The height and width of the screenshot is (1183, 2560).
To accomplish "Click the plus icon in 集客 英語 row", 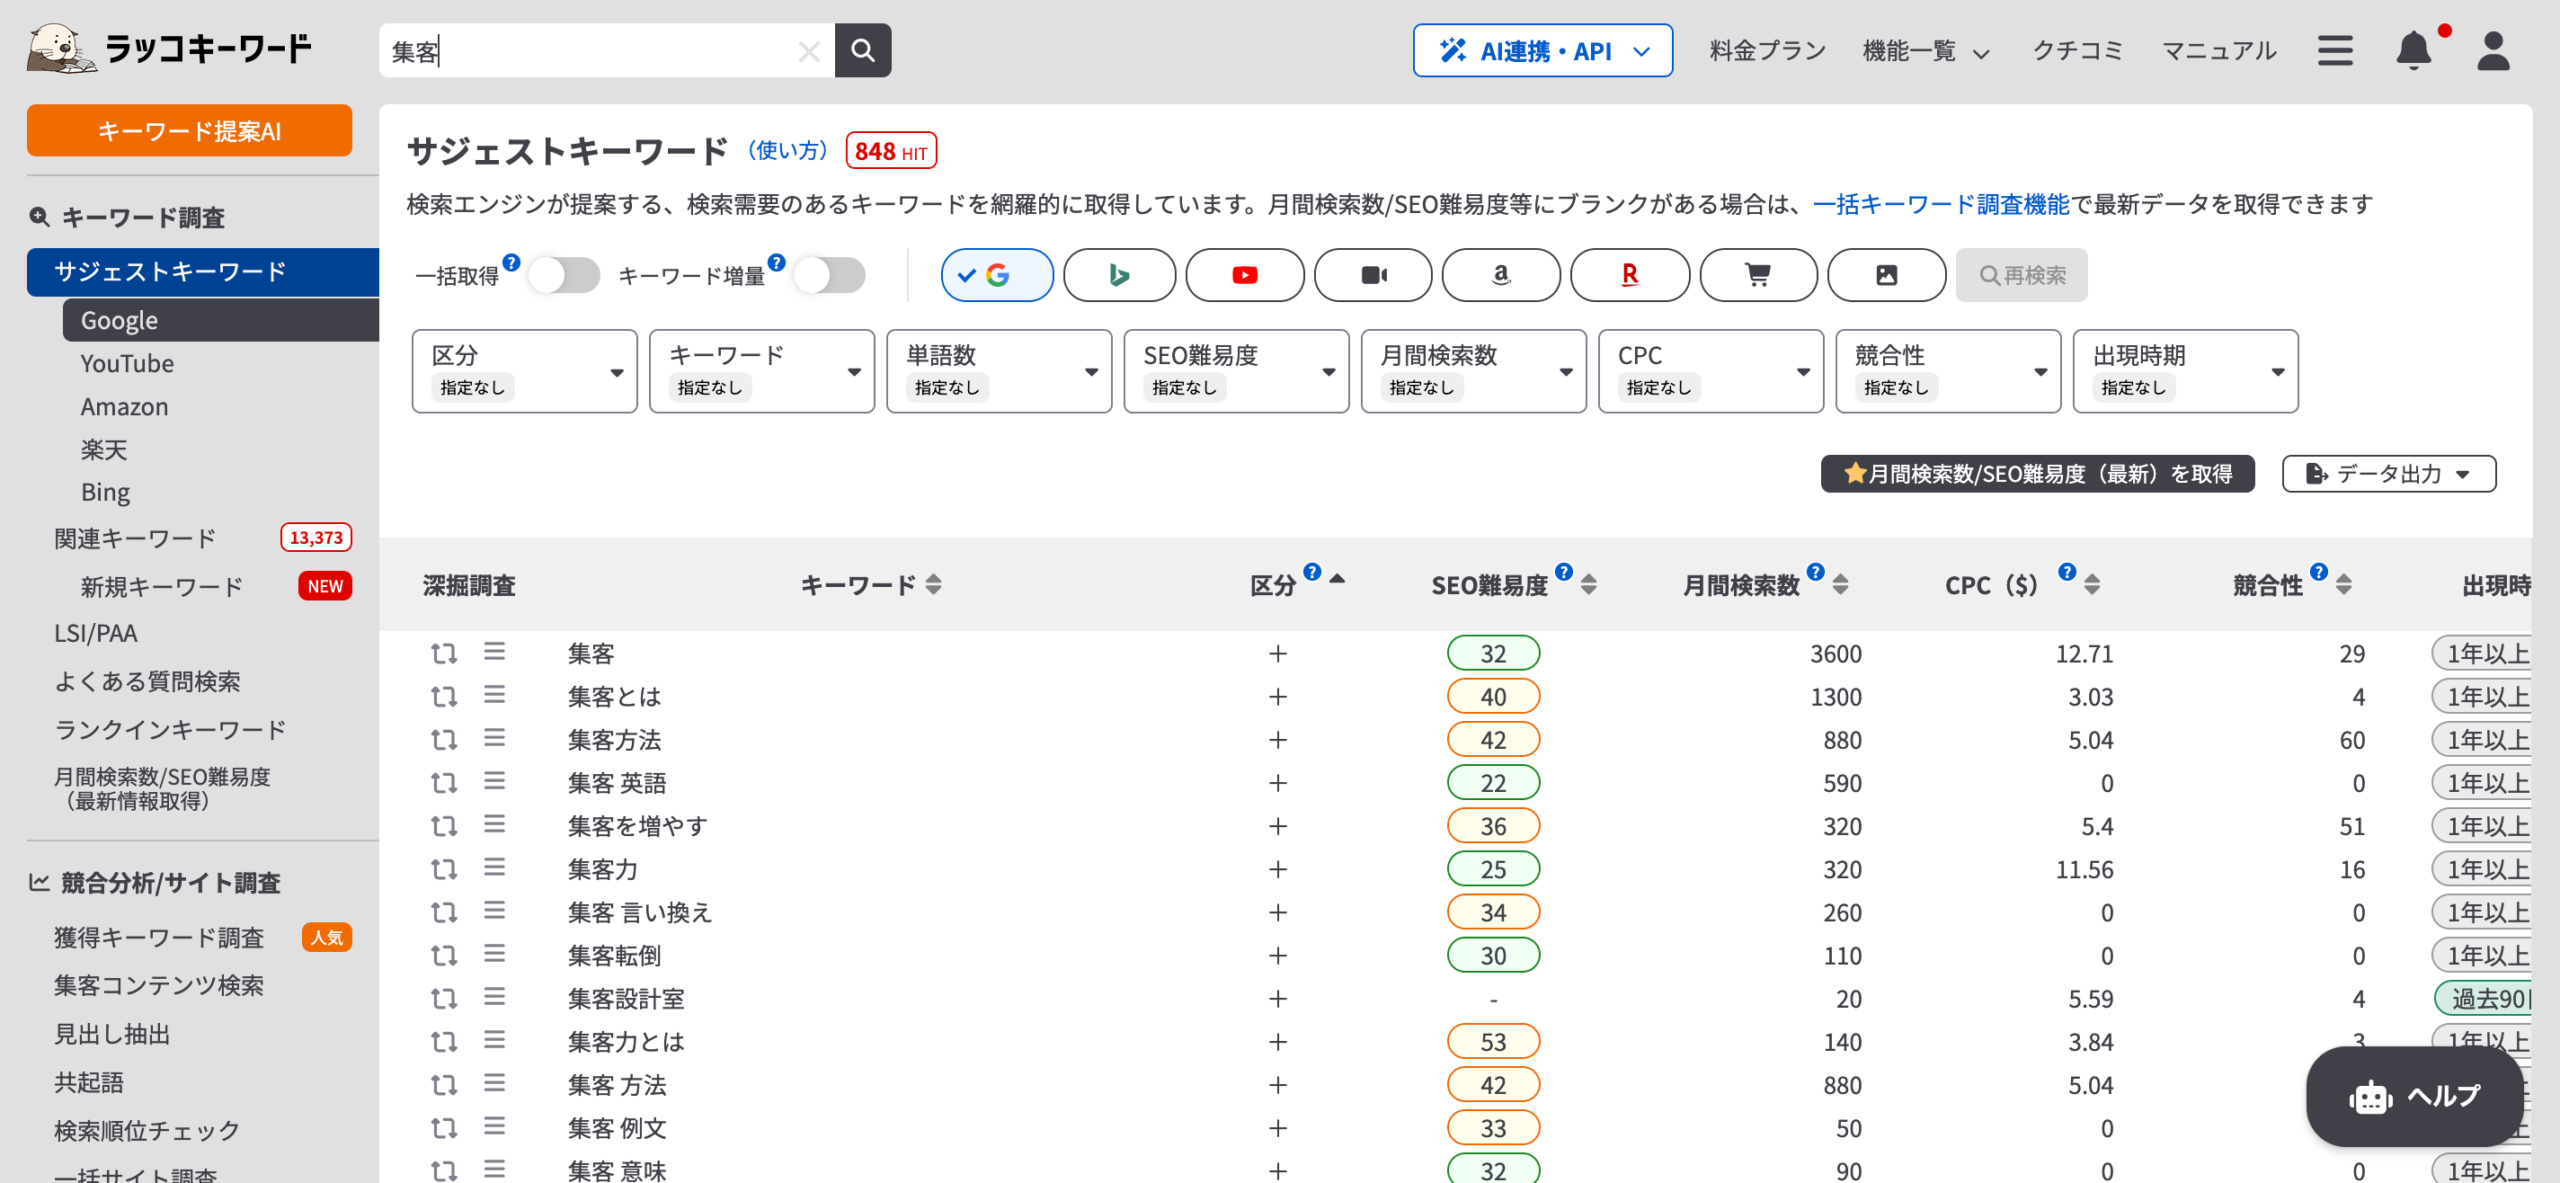I will pyautogui.click(x=1277, y=783).
